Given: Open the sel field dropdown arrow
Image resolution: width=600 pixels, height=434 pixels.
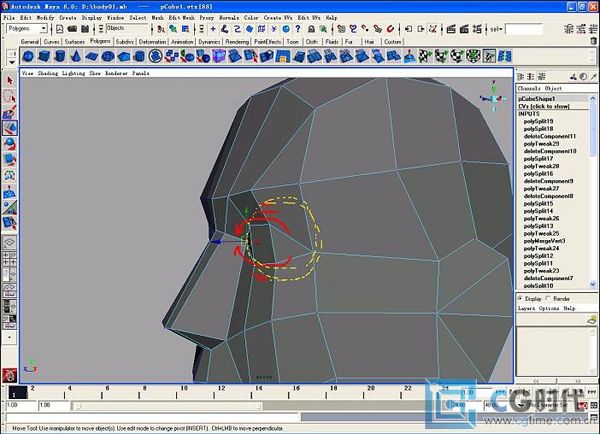Looking at the screenshot, I should (501, 29).
